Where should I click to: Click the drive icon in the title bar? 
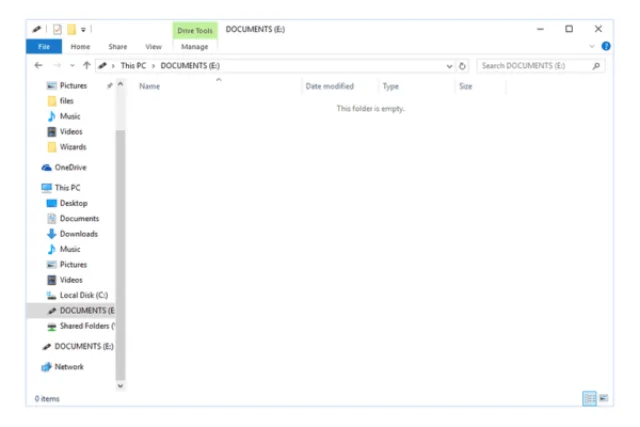[37, 29]
